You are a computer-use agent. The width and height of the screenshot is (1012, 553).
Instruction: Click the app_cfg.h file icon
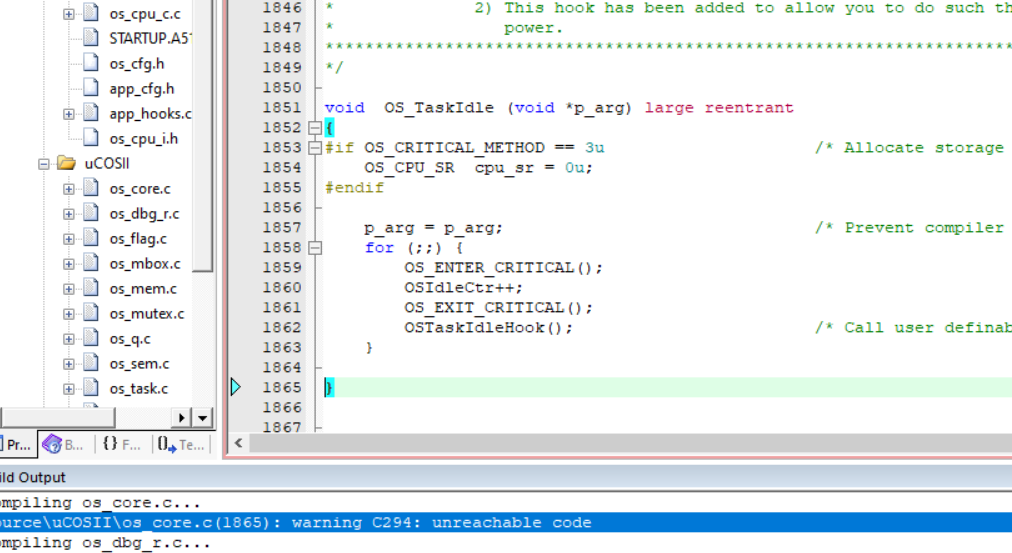click(x=91, y=88)
